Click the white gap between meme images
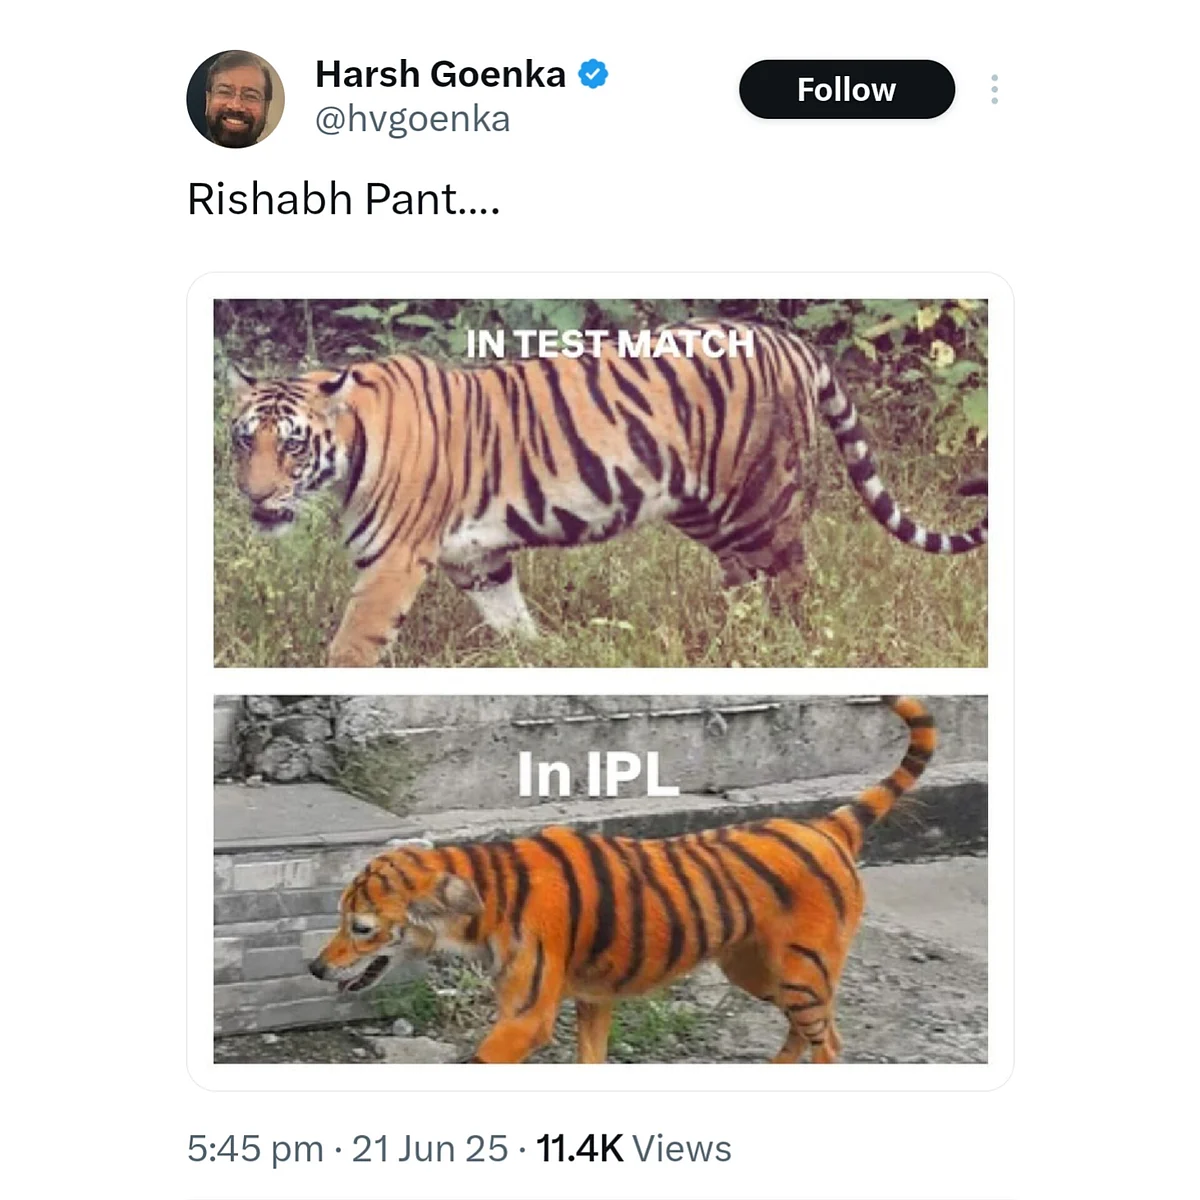1200x1200 pixels. (x=600, y=681)
